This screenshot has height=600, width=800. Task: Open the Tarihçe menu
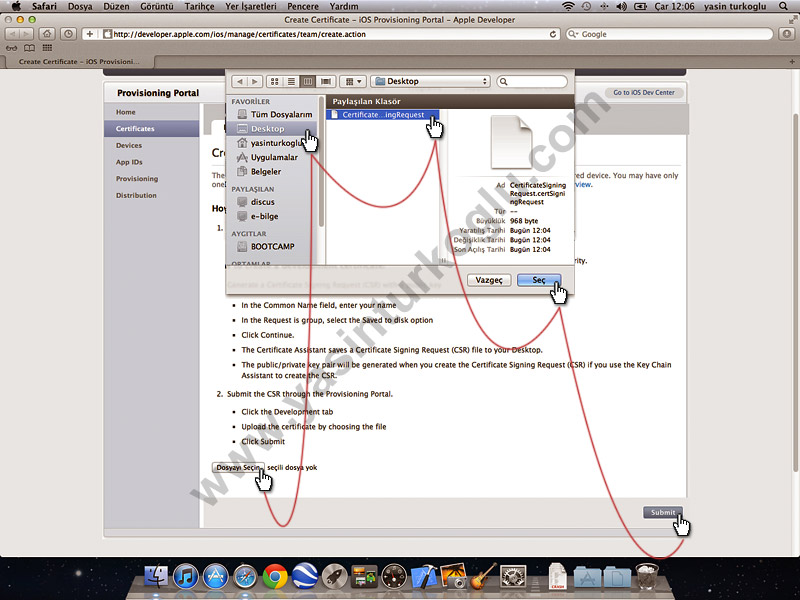(x=199, y=6)
